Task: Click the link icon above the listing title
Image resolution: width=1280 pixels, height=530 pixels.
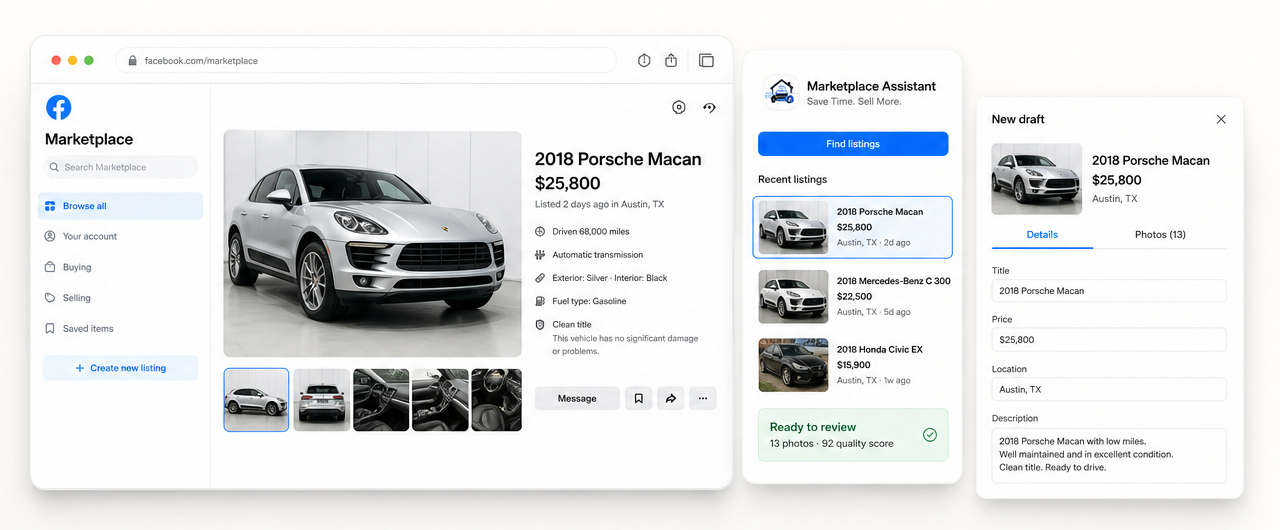Action: 710,107
